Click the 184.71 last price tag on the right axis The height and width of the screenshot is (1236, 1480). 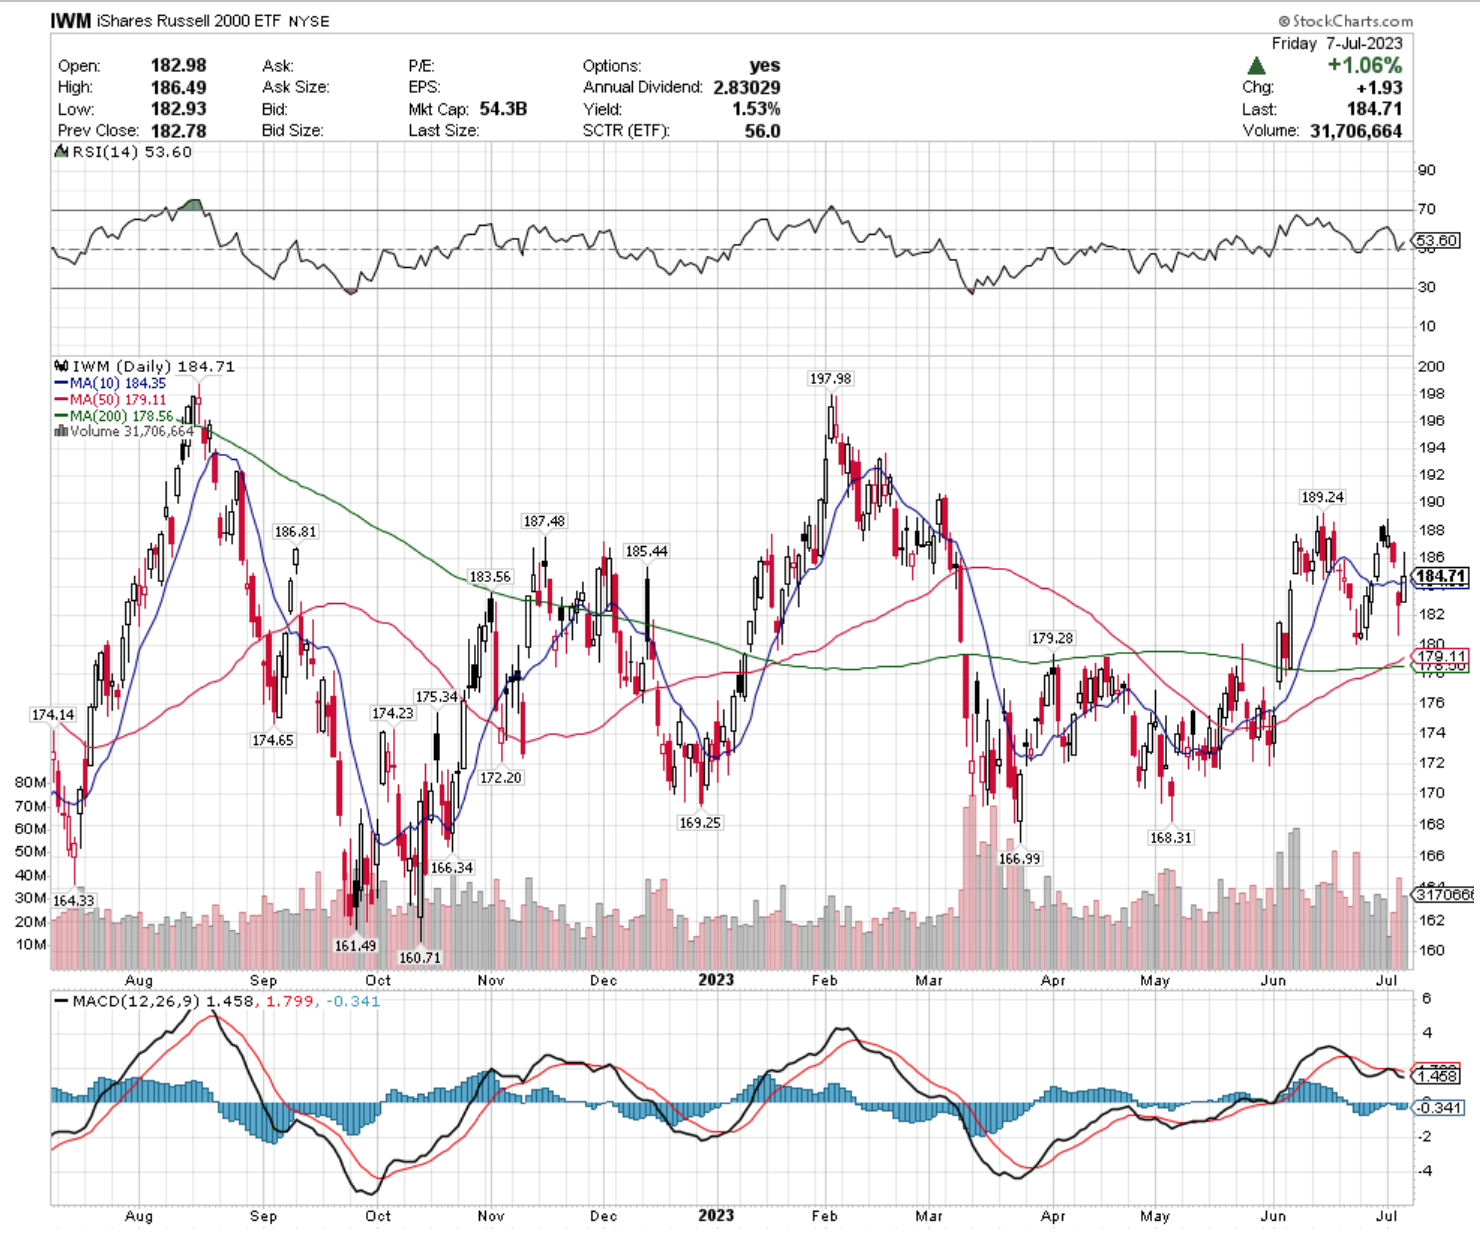[1440, 577]
